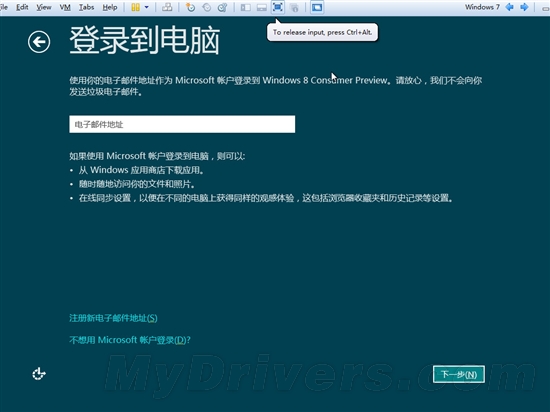Click the thumbnail bar toolbar icon
550x412 pixels.
click(x=262, y=7)
